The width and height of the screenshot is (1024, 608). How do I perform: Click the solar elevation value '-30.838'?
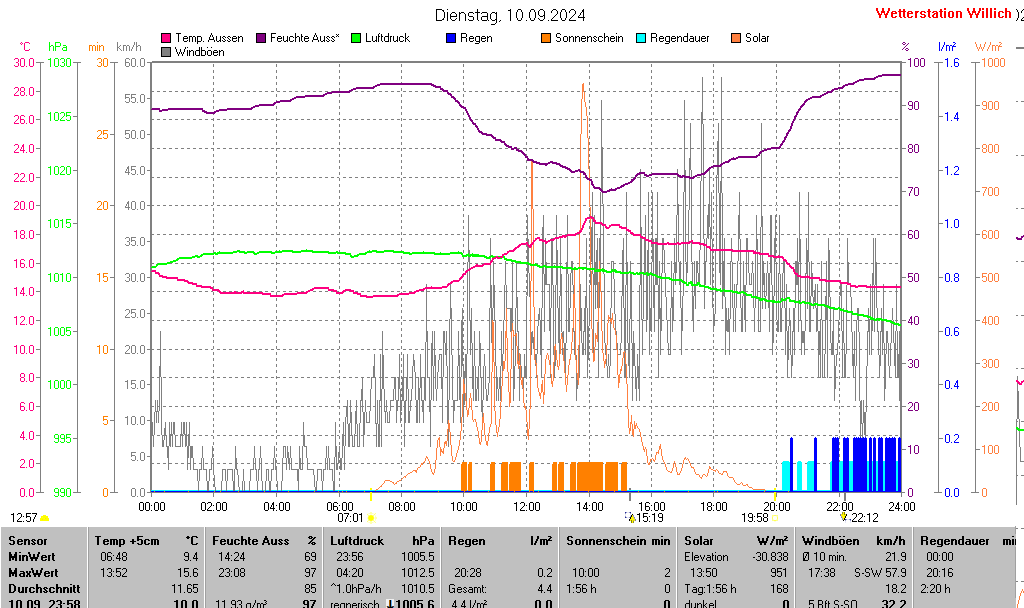pos(770,557)
